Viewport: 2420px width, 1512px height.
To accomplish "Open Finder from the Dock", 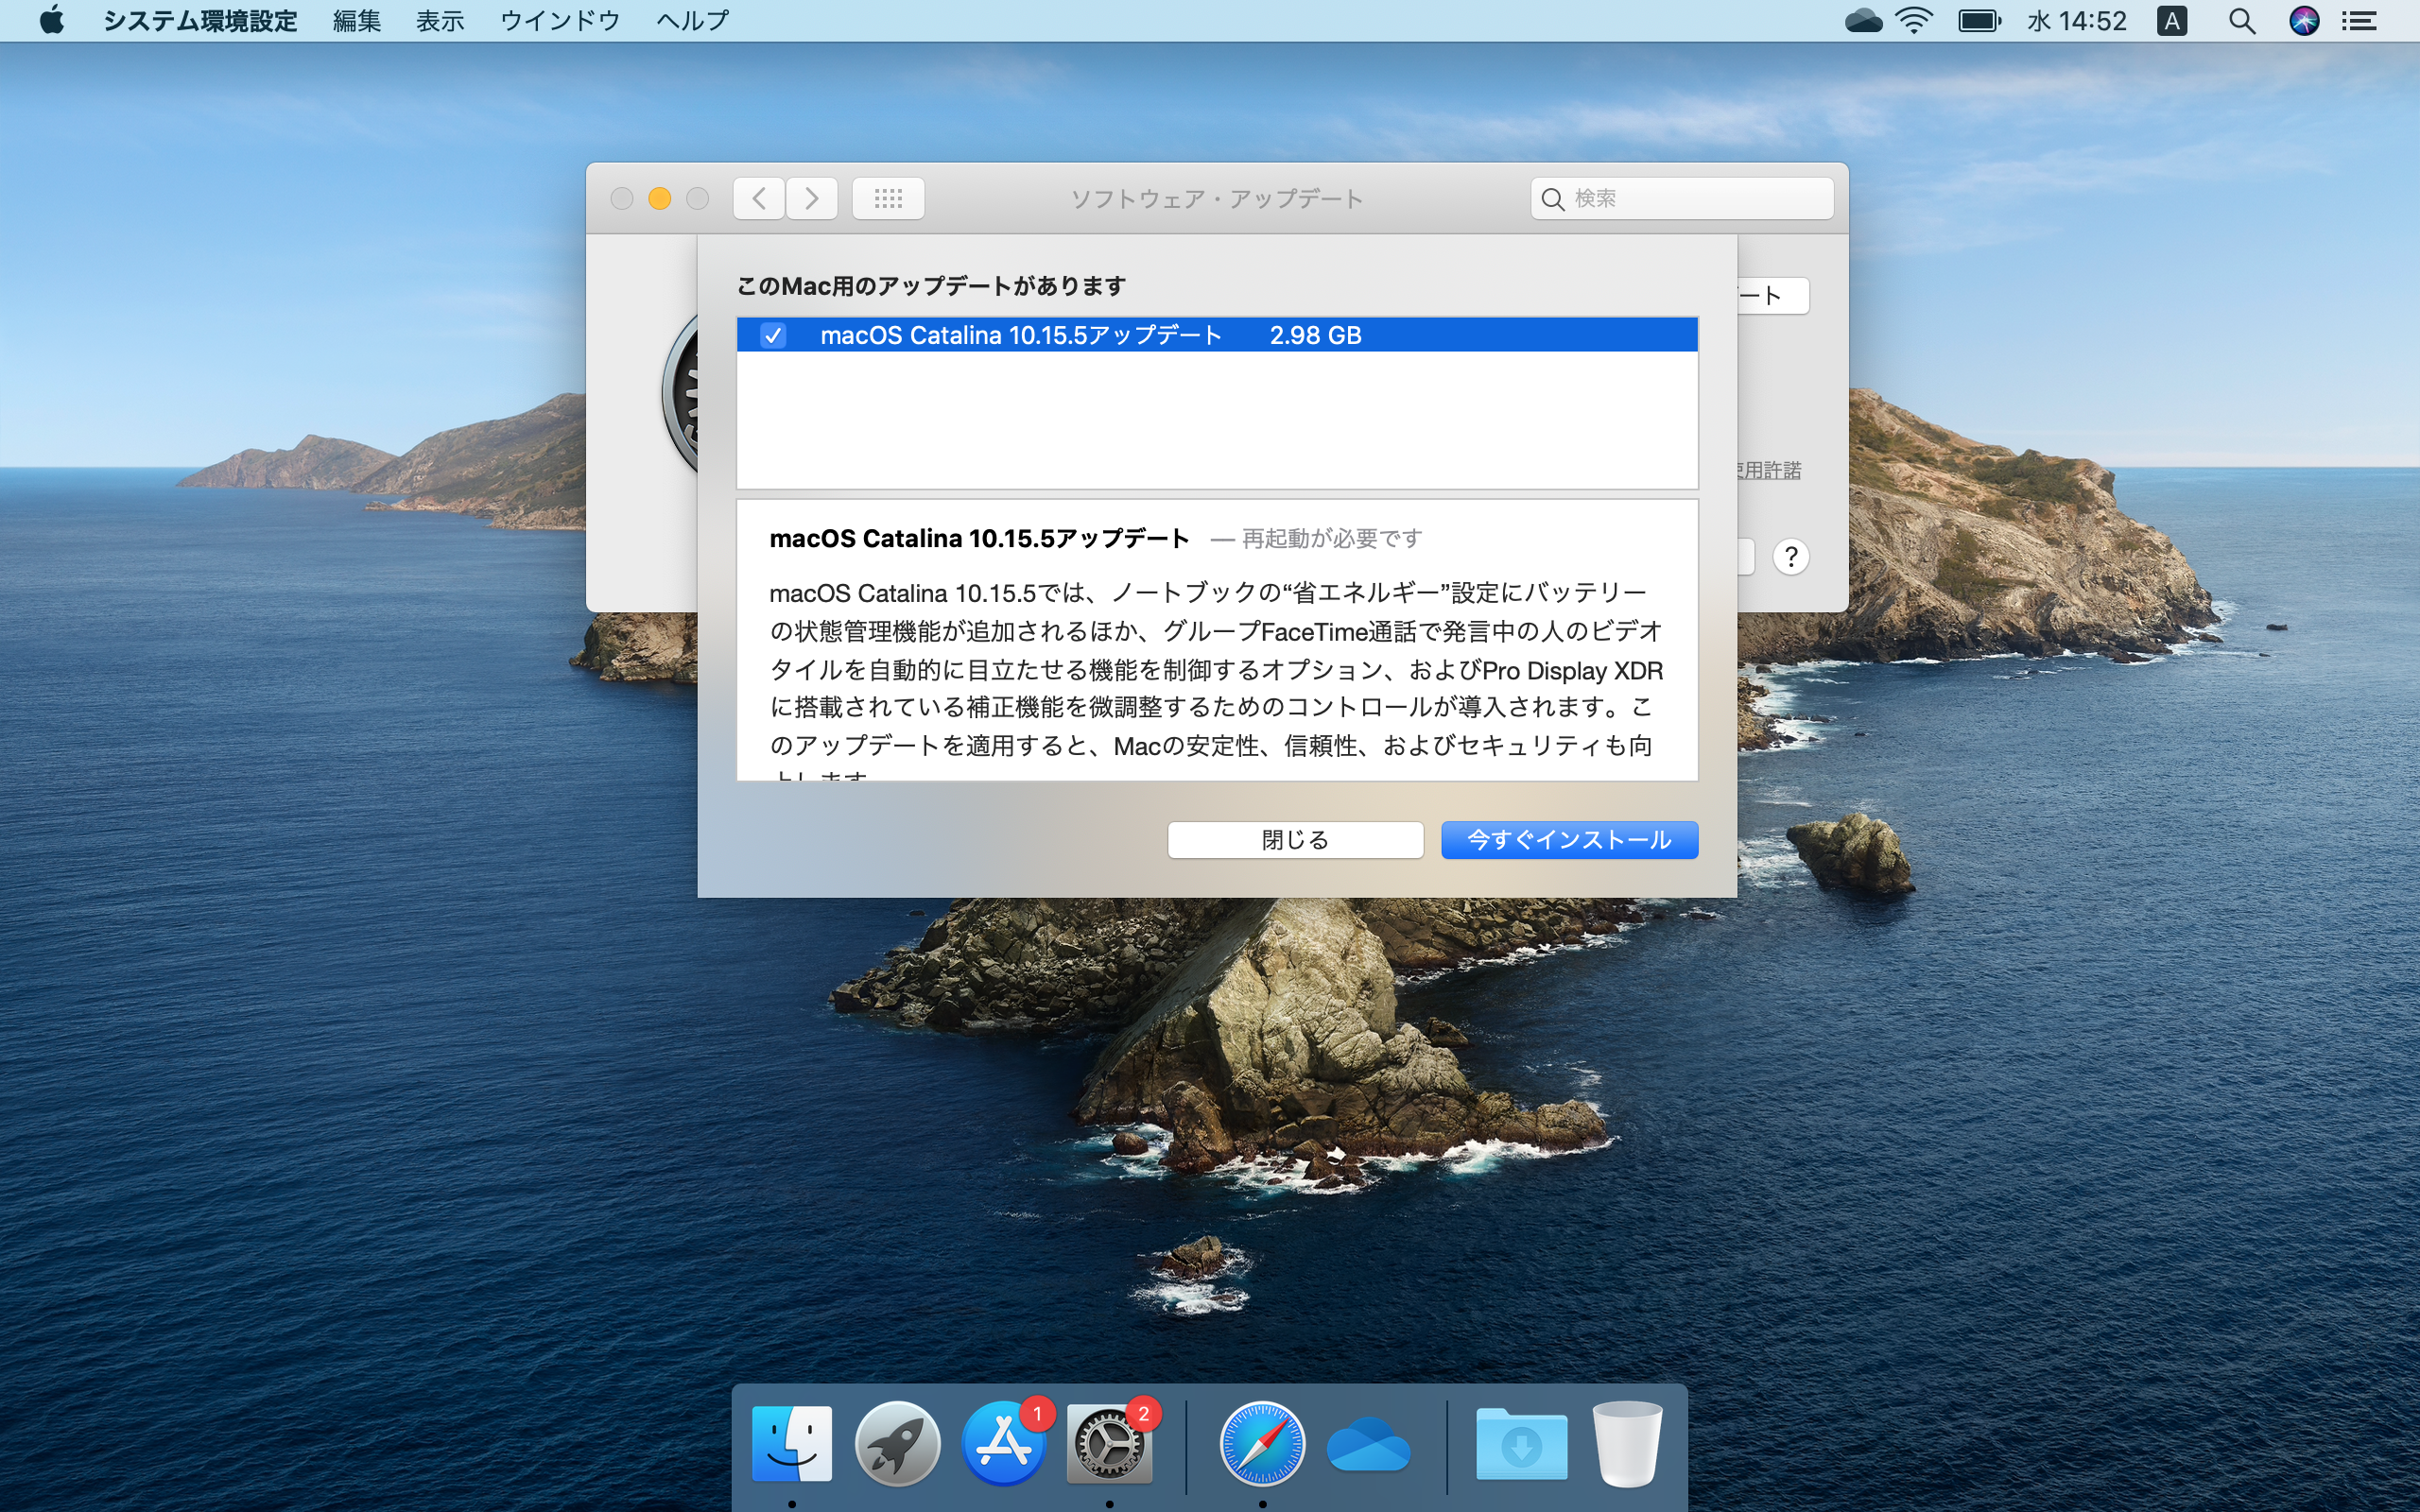I will [792, 1443].
